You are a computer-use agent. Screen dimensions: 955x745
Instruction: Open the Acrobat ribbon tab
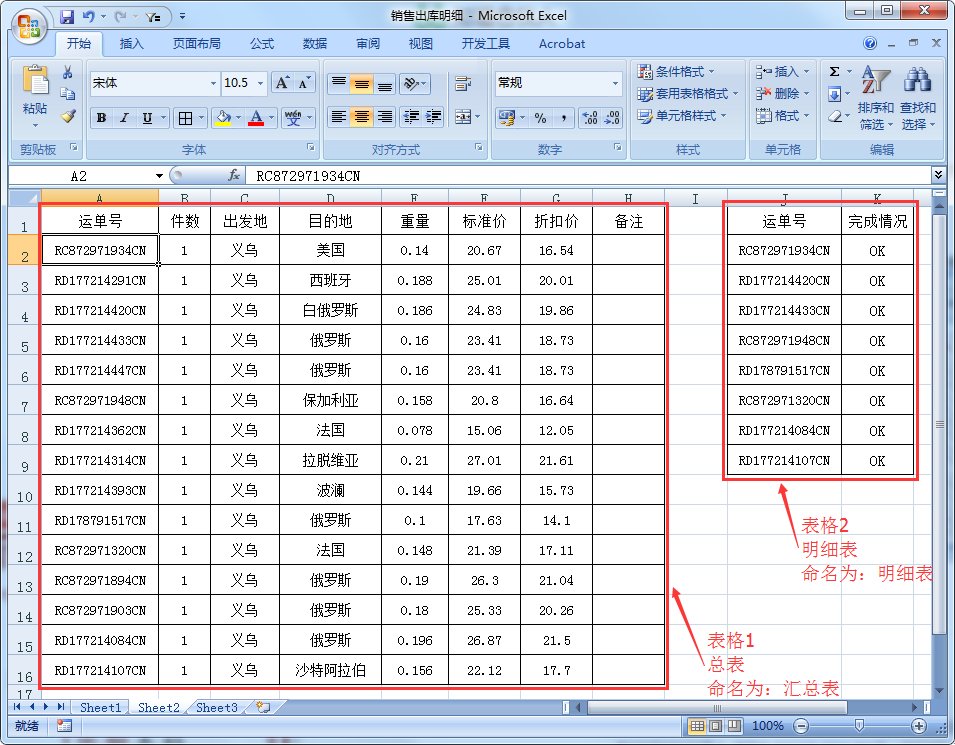click(561, 43)
